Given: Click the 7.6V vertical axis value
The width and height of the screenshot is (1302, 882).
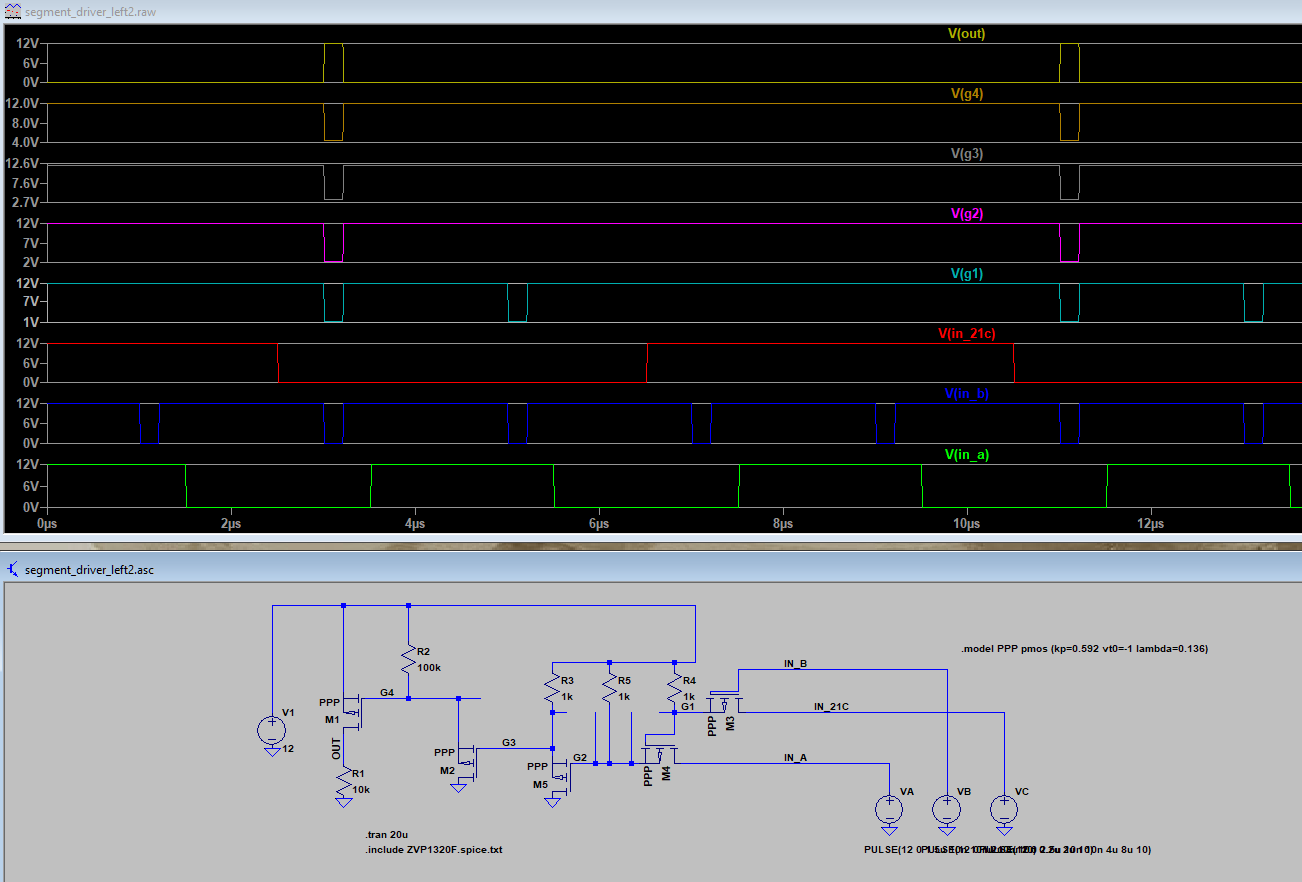Looking at the screenshot, I should 25,183.
